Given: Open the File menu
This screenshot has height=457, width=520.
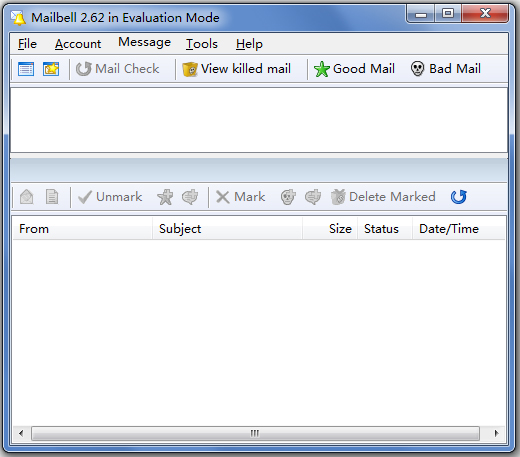Looking at the screenshot, I should (x=27, y=44).
